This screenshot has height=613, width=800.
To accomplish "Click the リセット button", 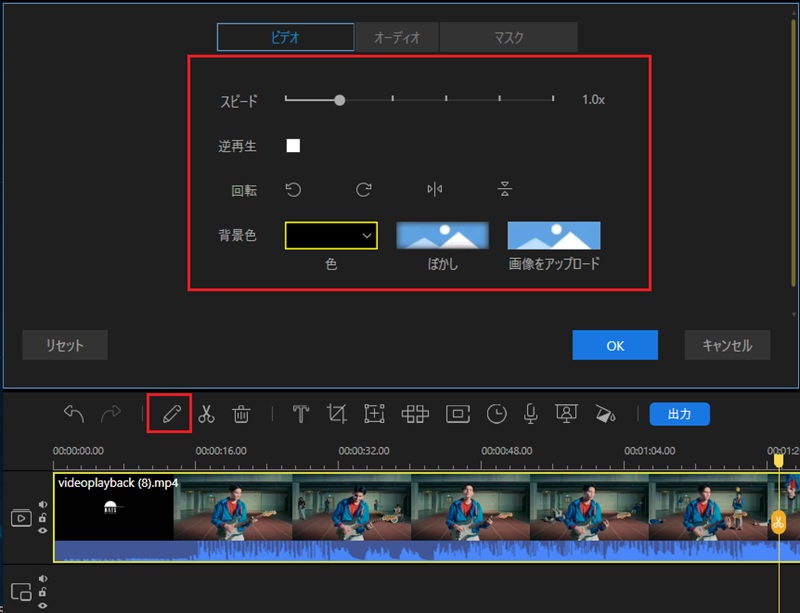I will 65,345.
